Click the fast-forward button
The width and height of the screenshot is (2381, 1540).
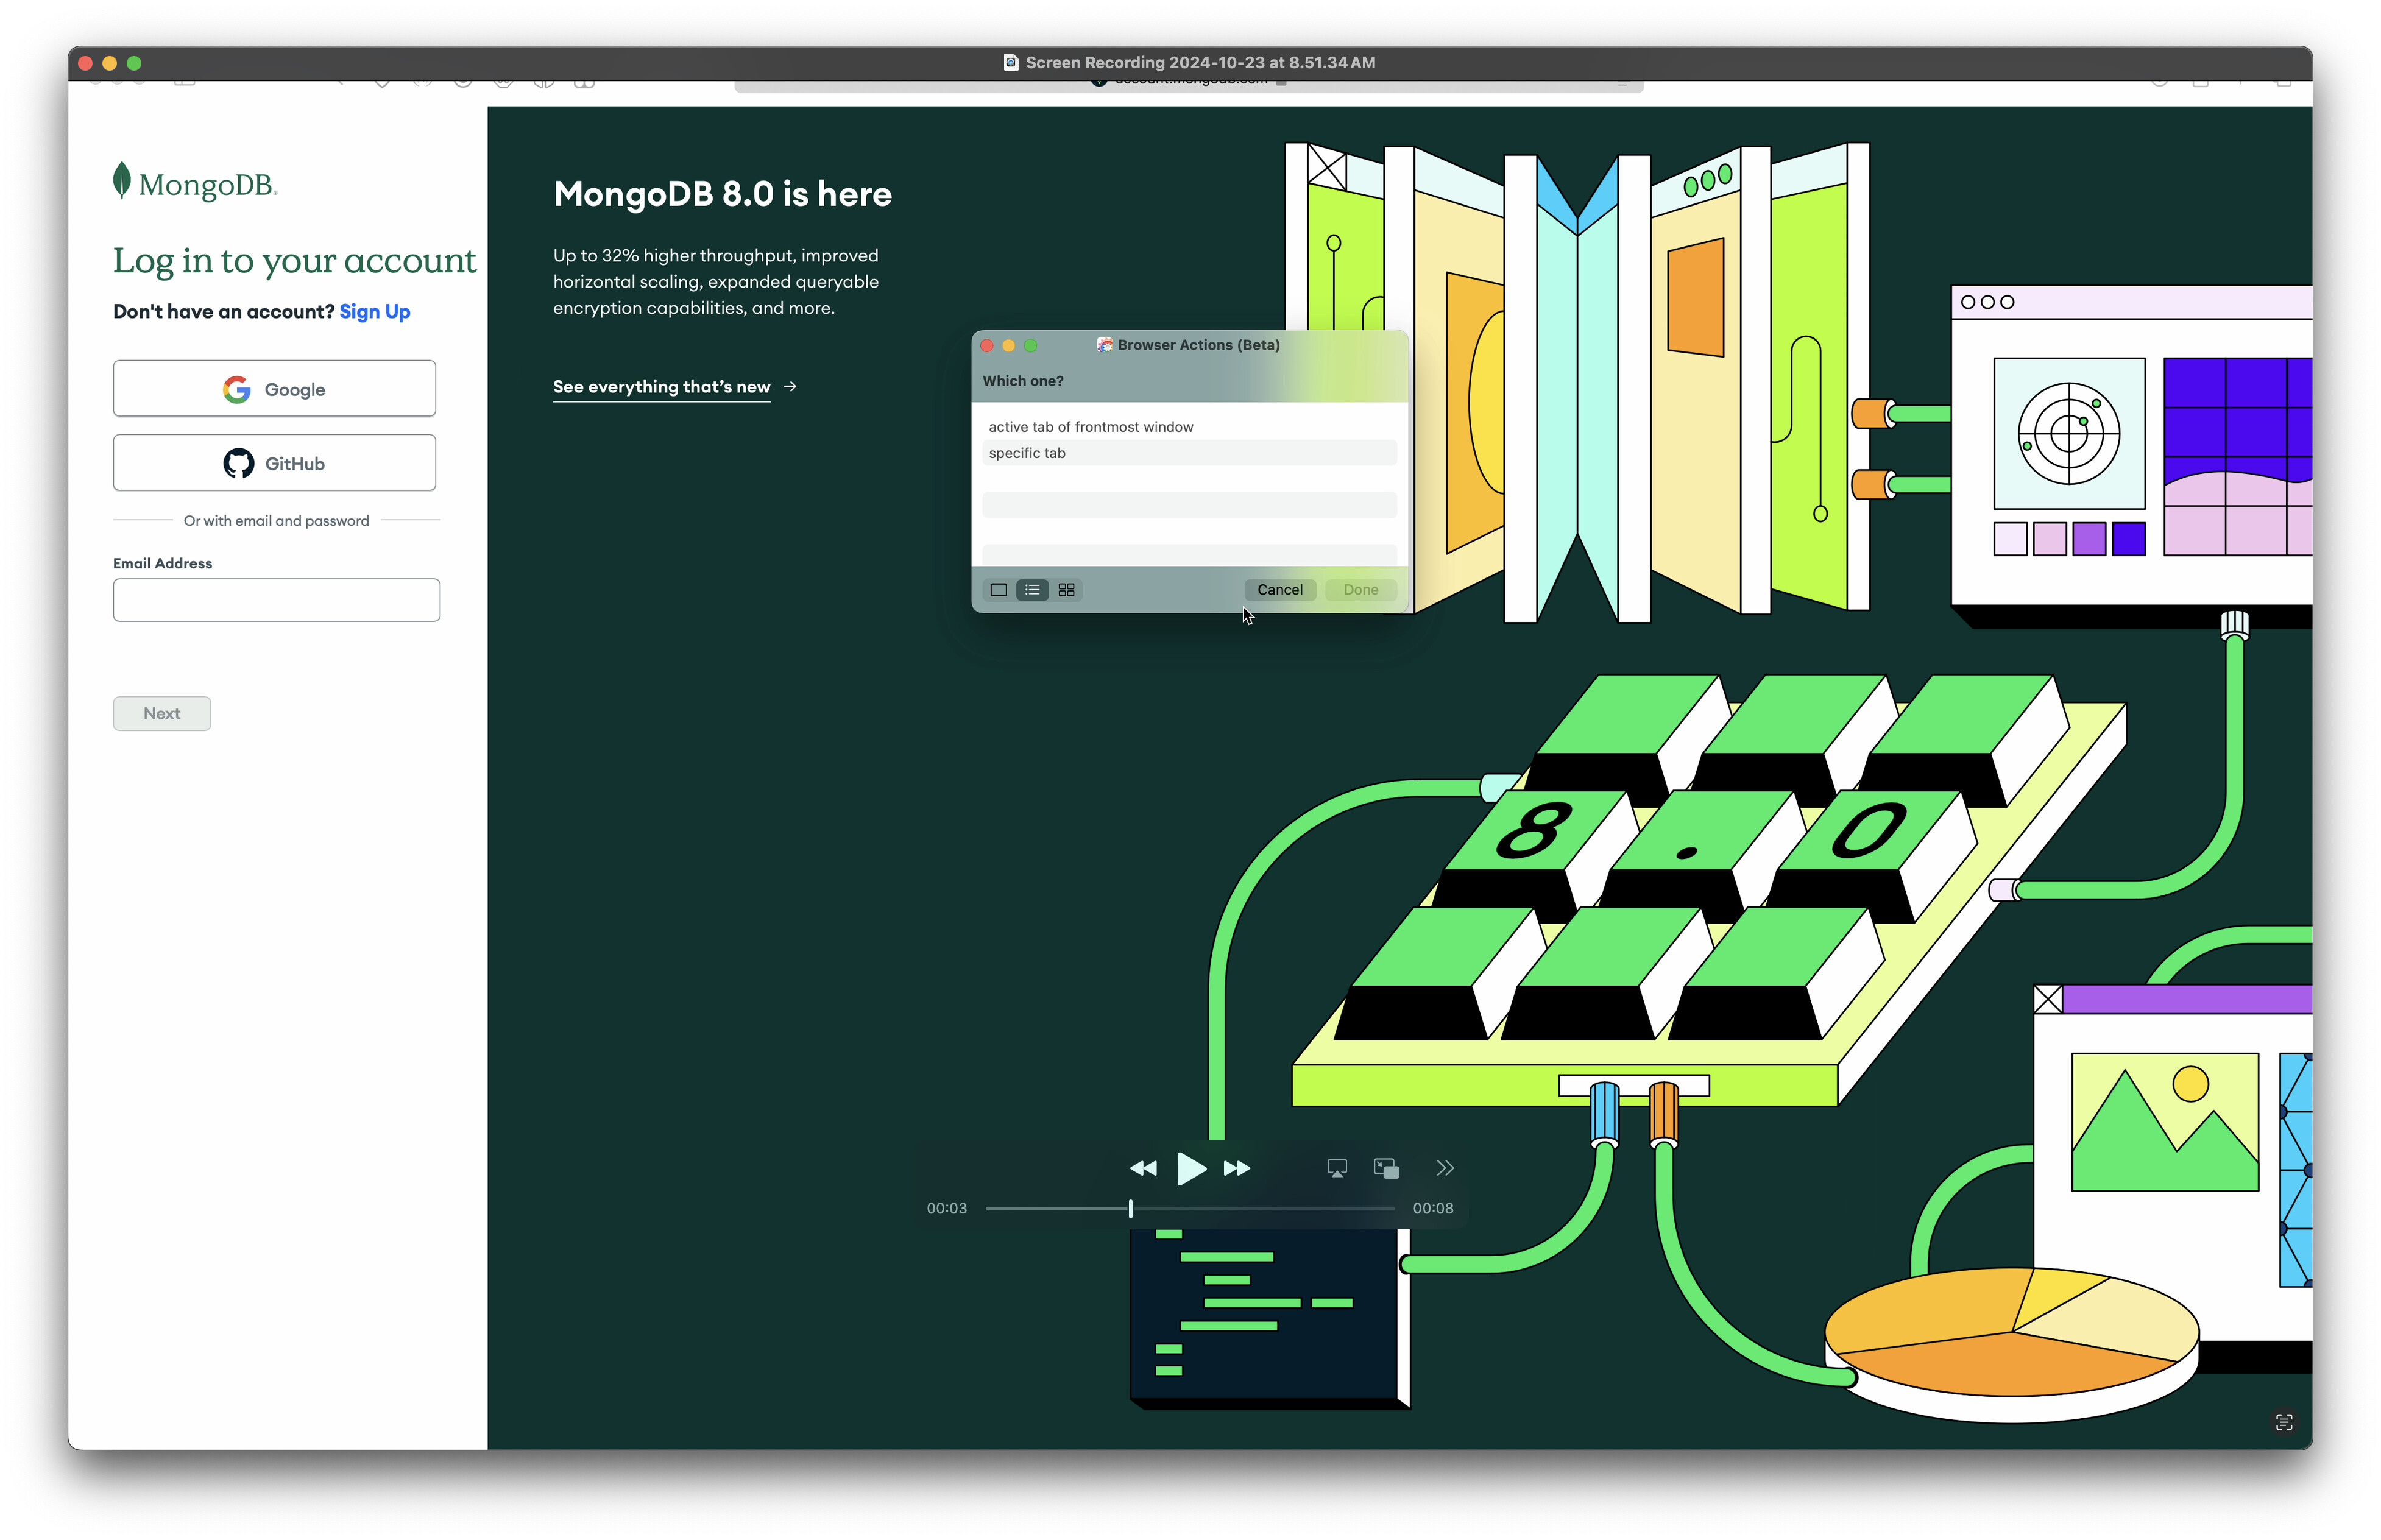[x=1237, y=1168]
